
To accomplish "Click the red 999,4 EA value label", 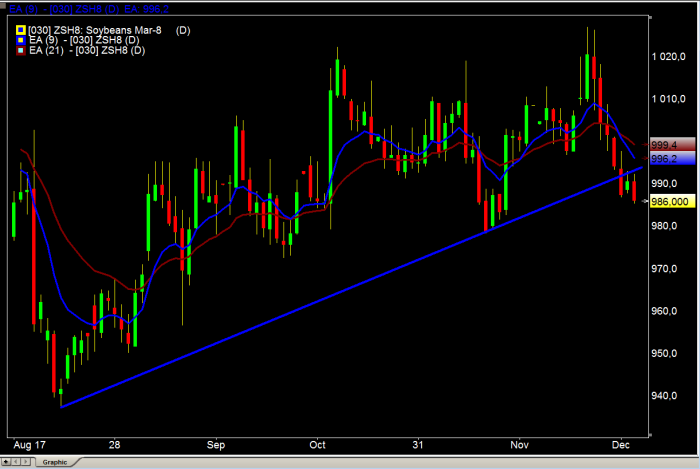I will click(665, 144).
